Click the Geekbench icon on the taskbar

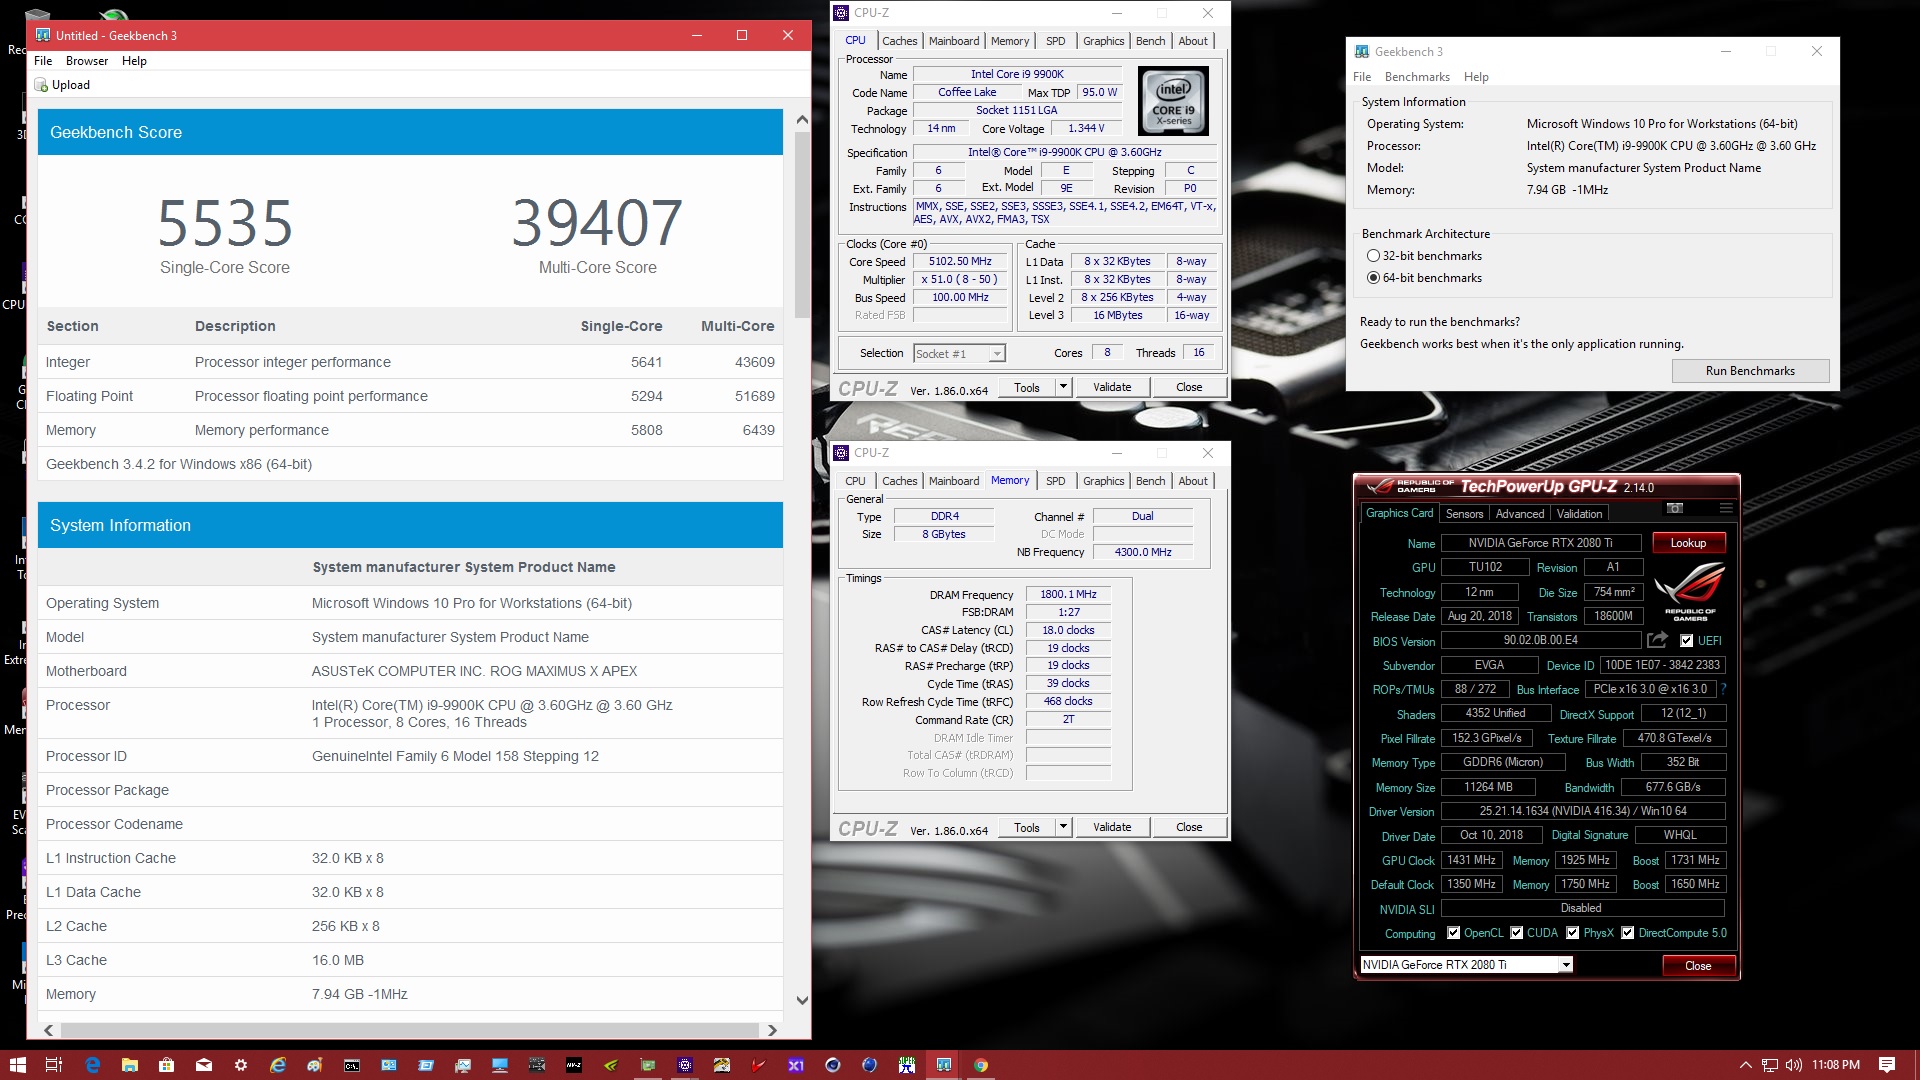pos(943,1065)
